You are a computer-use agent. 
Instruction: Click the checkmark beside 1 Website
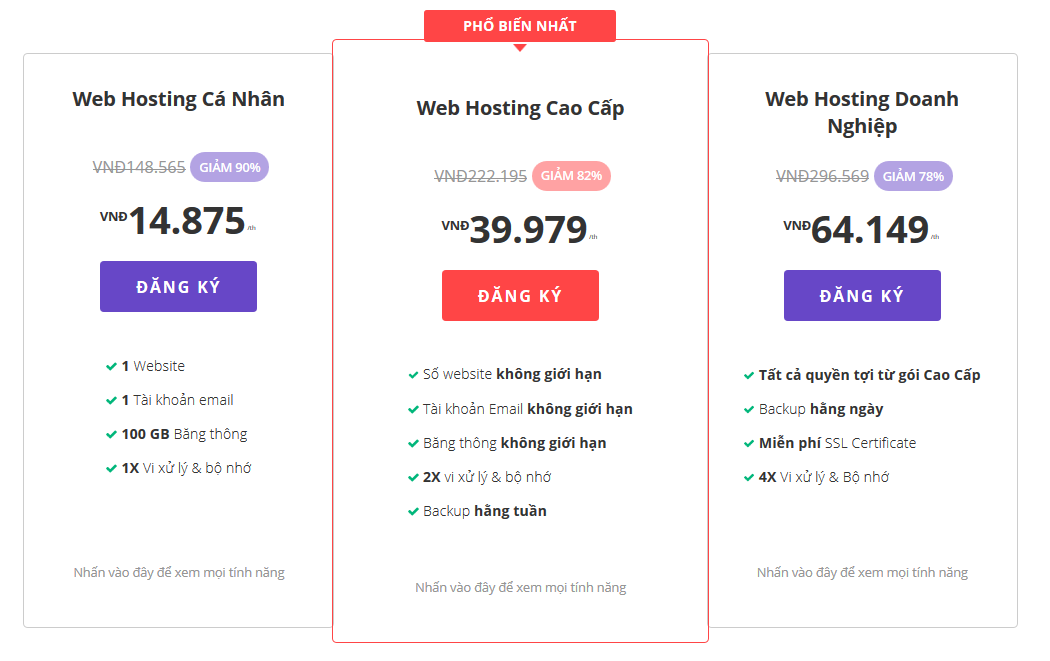[111, 367]
